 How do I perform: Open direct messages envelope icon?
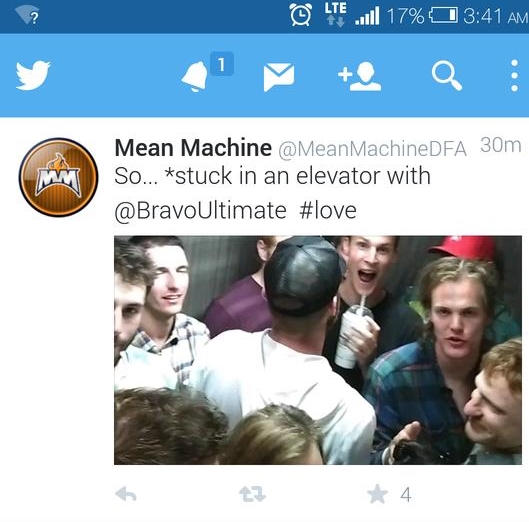[x=279, y=77]
